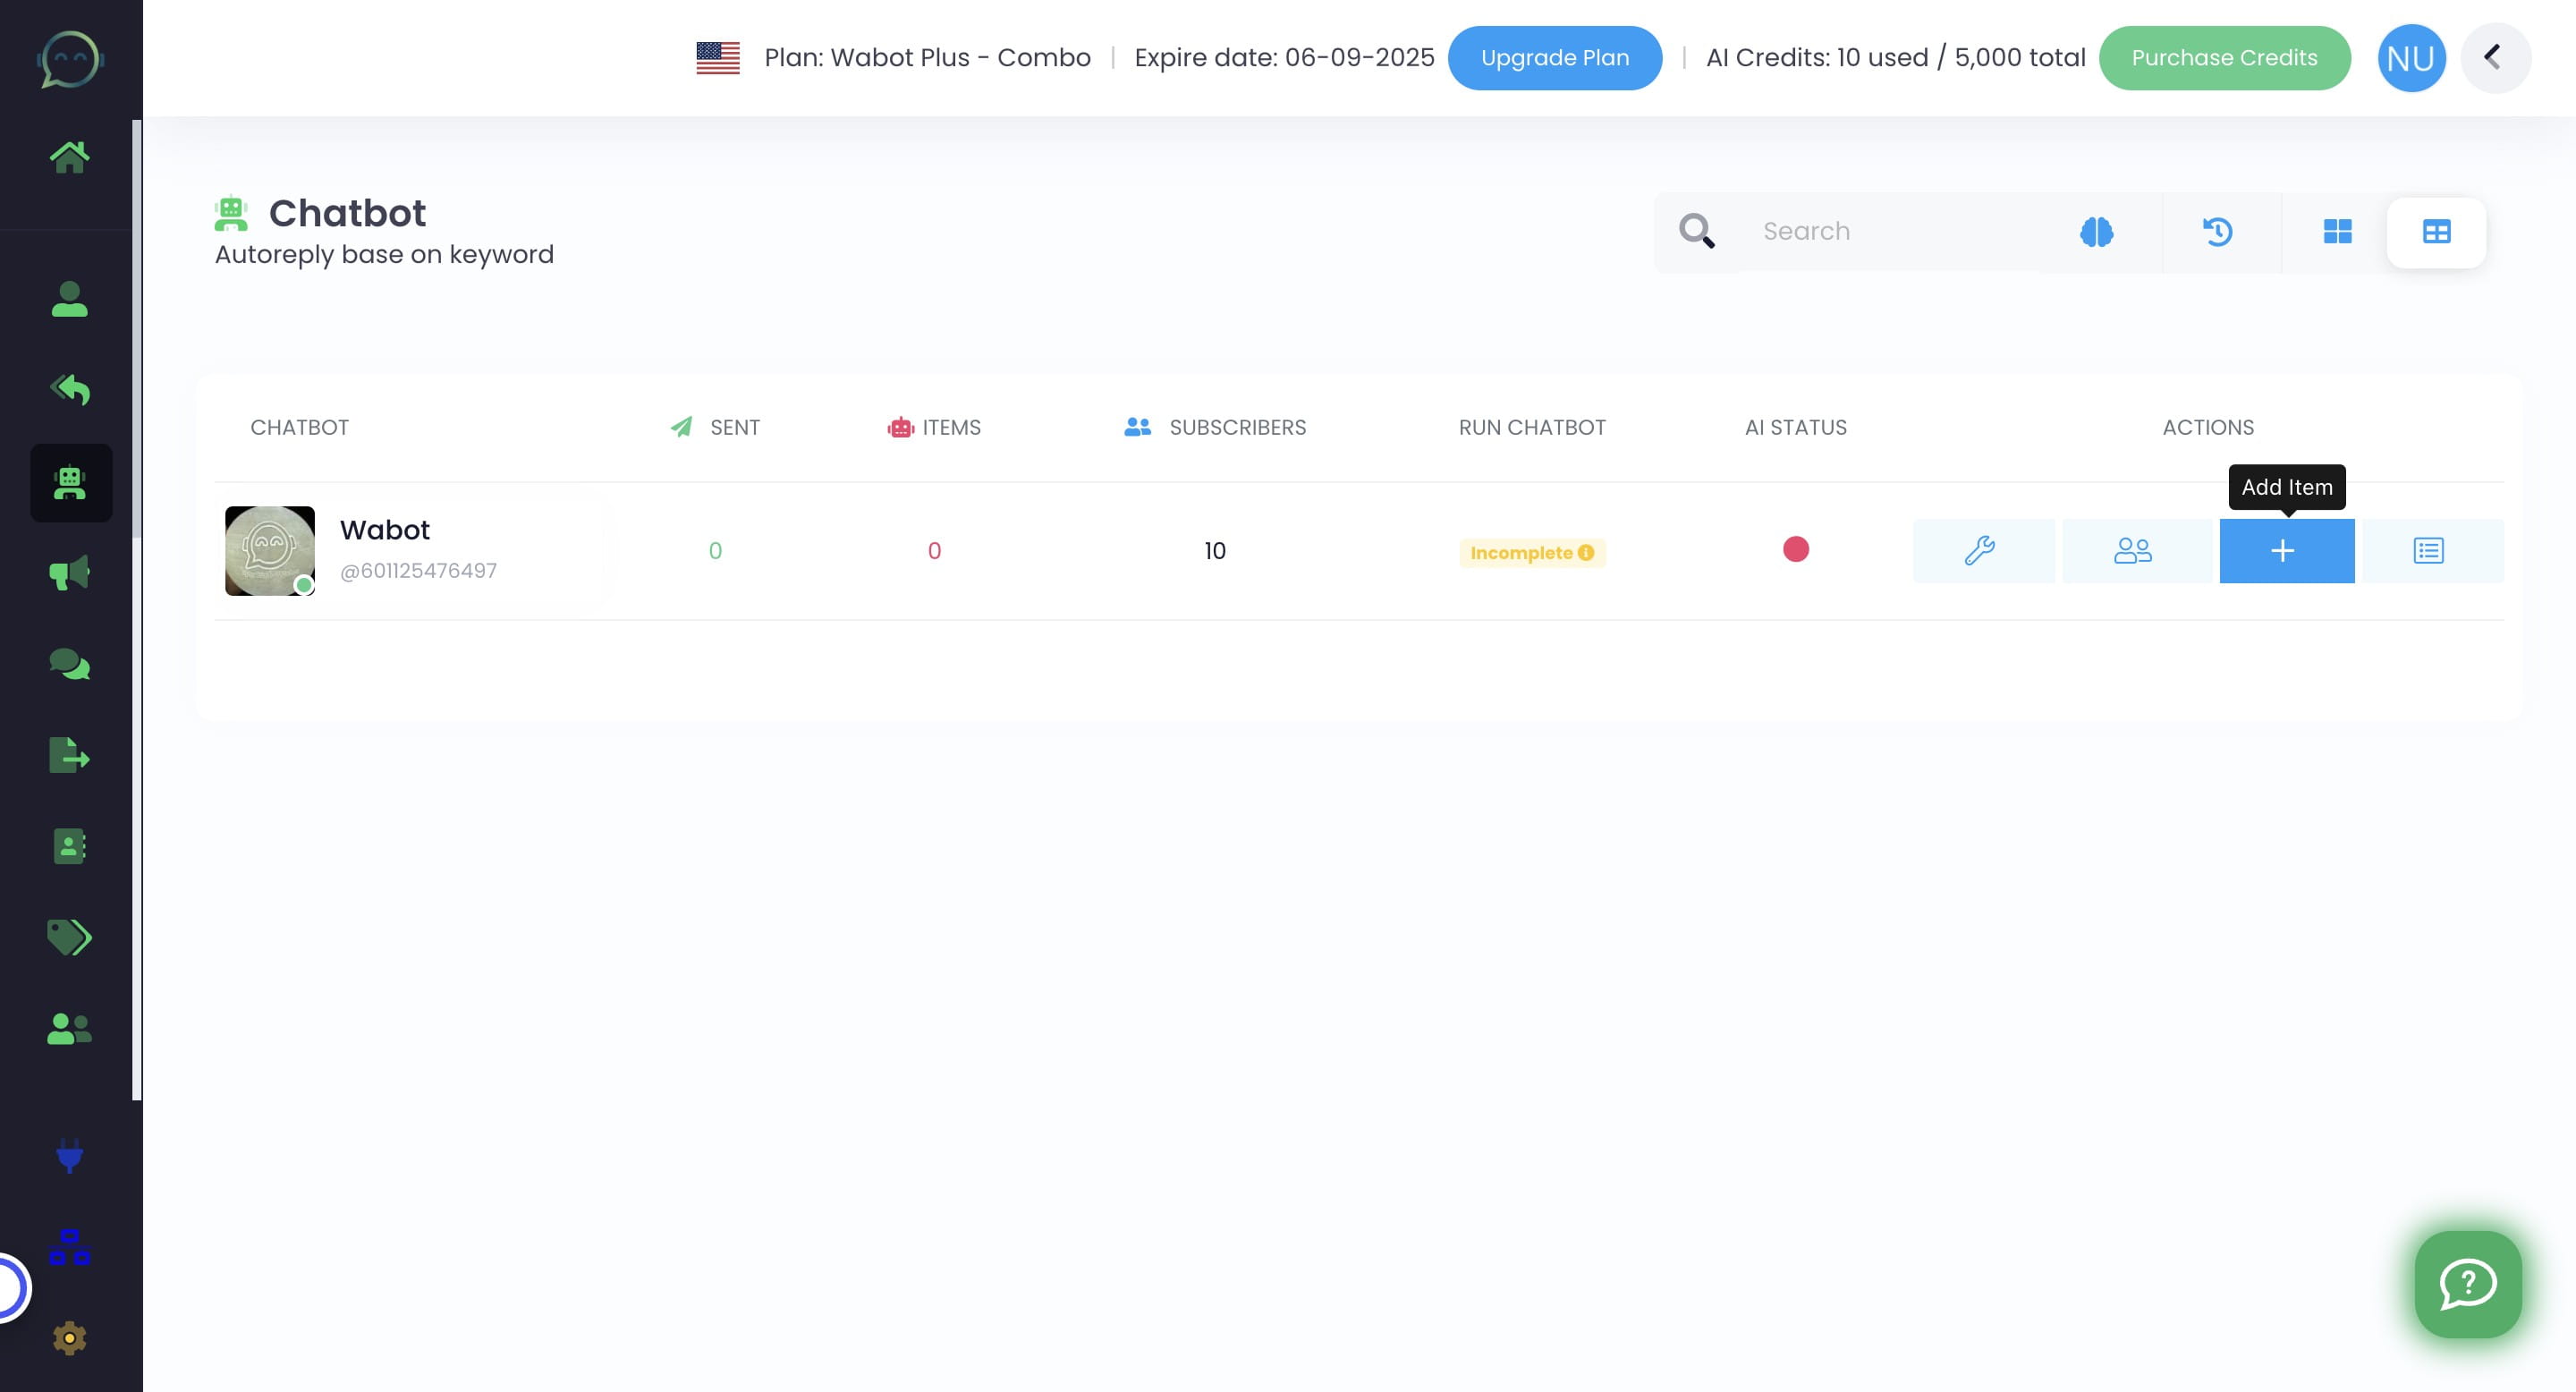Switch to table list view
Screen dimensions: 2576x1392
2436,232
